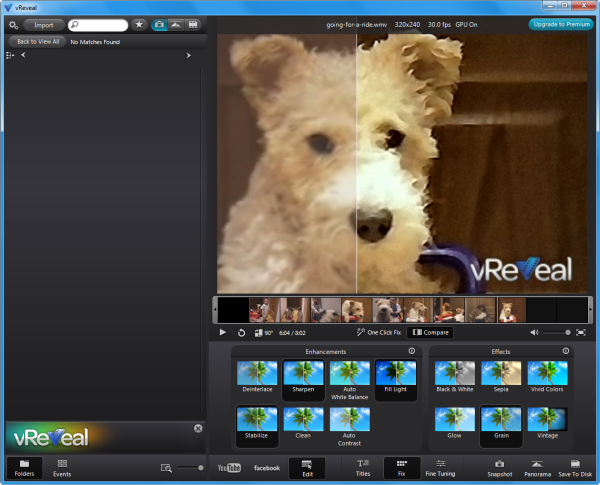600x485 pixels.
Task: Select the Black & White effect
Action: 455,374
